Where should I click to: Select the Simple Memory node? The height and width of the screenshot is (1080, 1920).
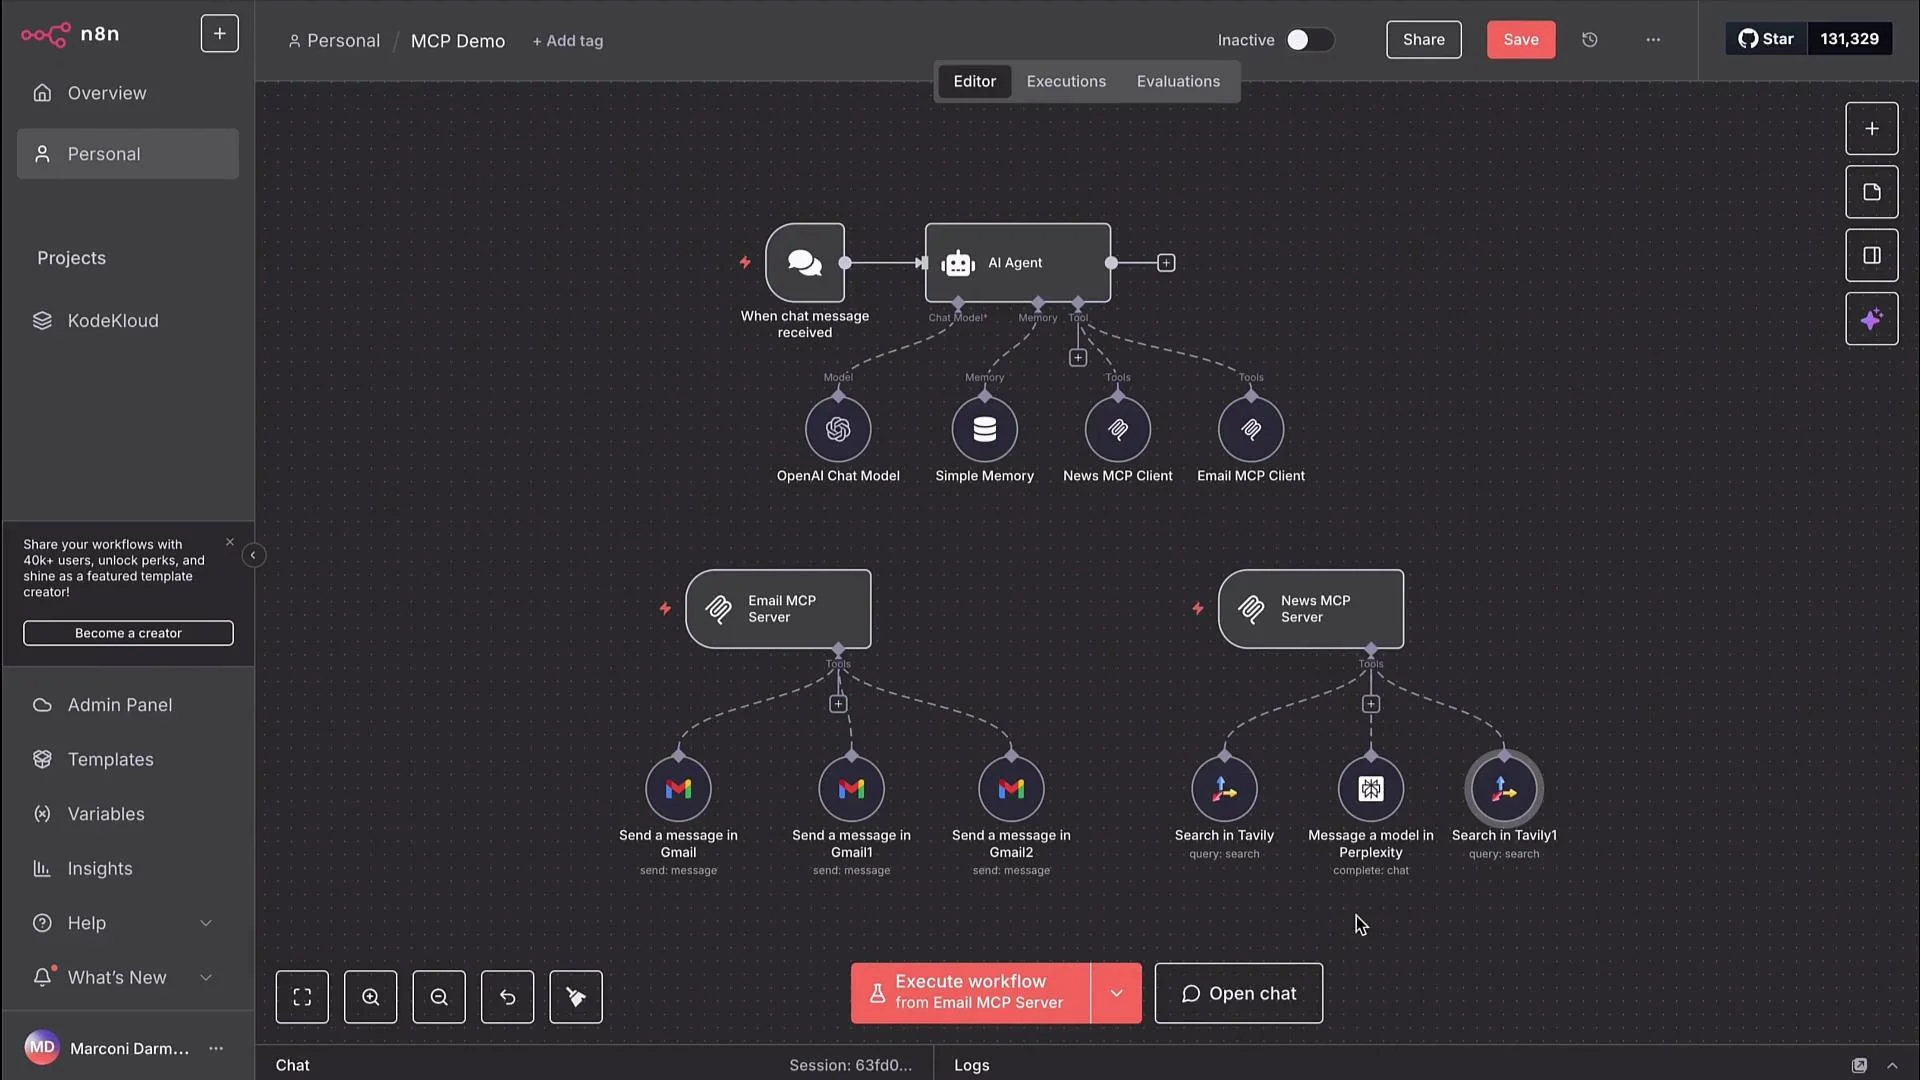[x=984, y=430]
